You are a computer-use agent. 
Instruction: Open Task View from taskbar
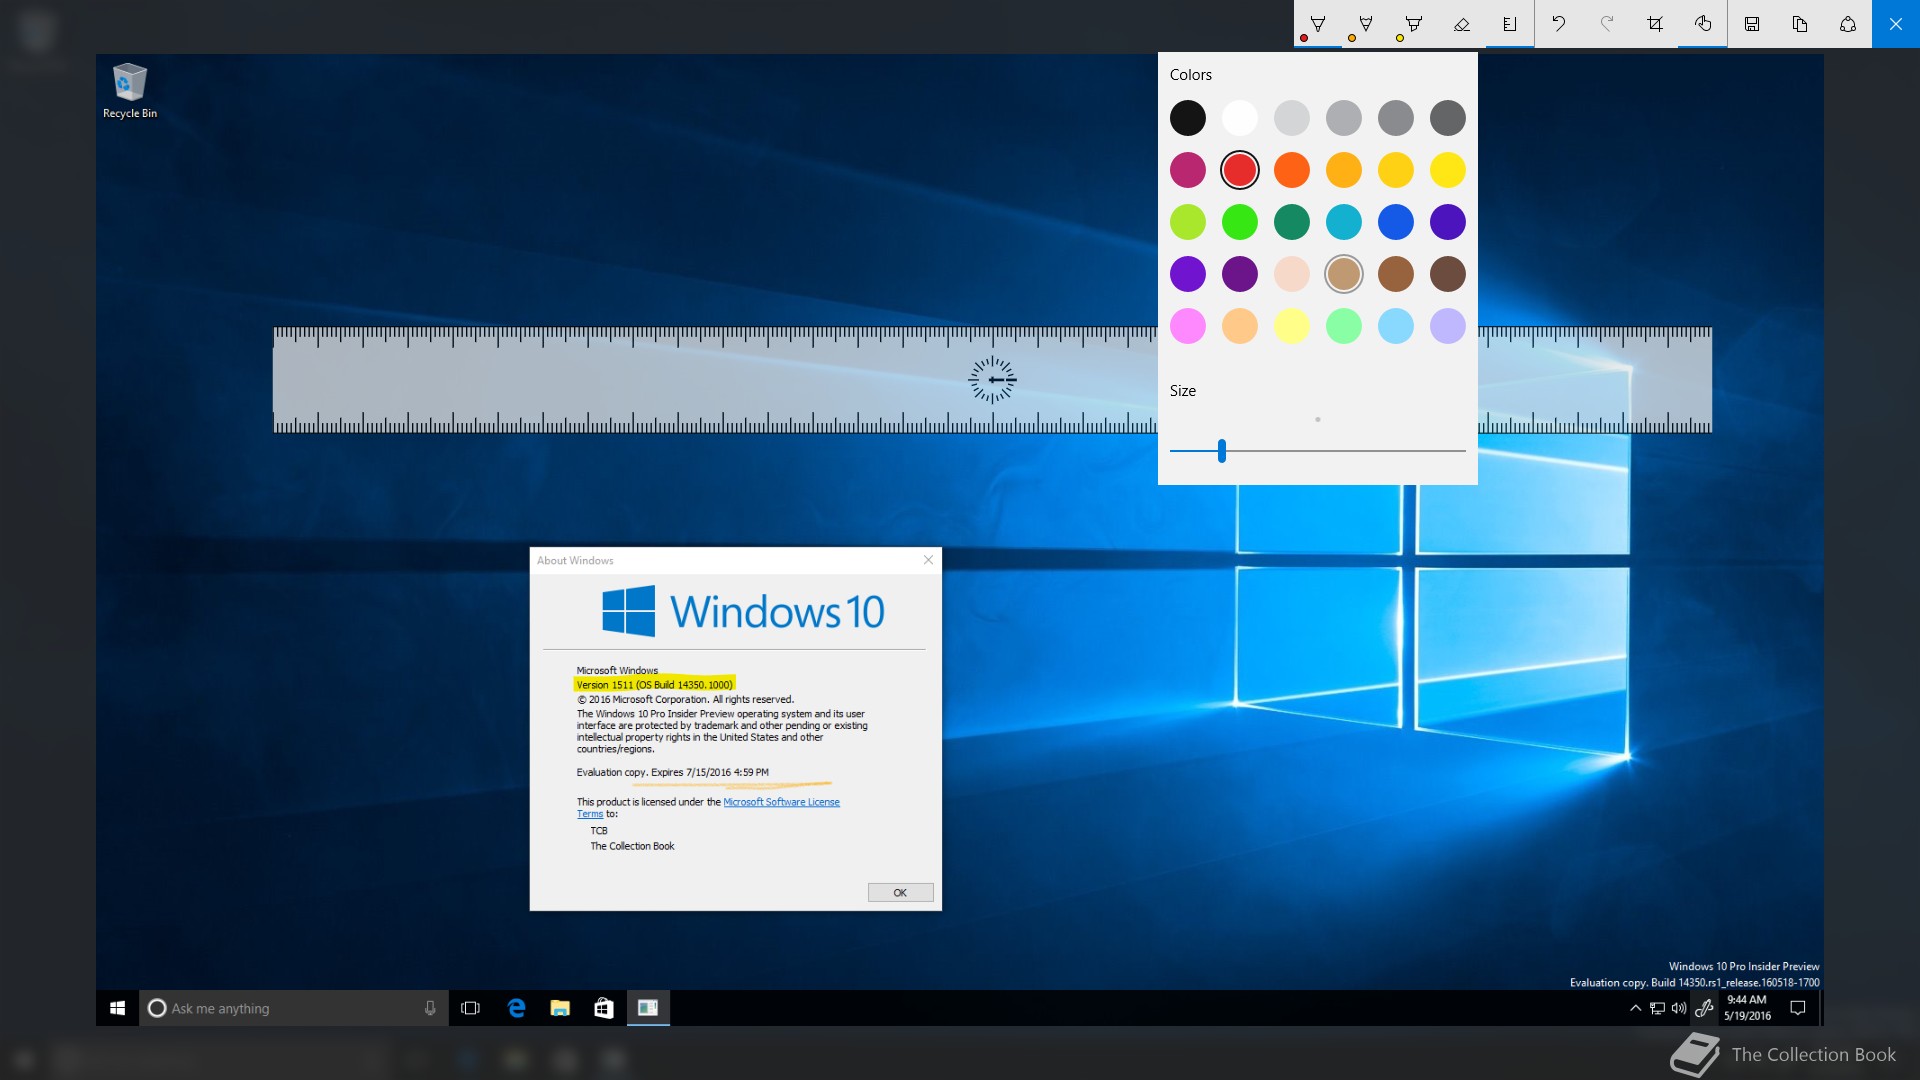(470, 1008)
